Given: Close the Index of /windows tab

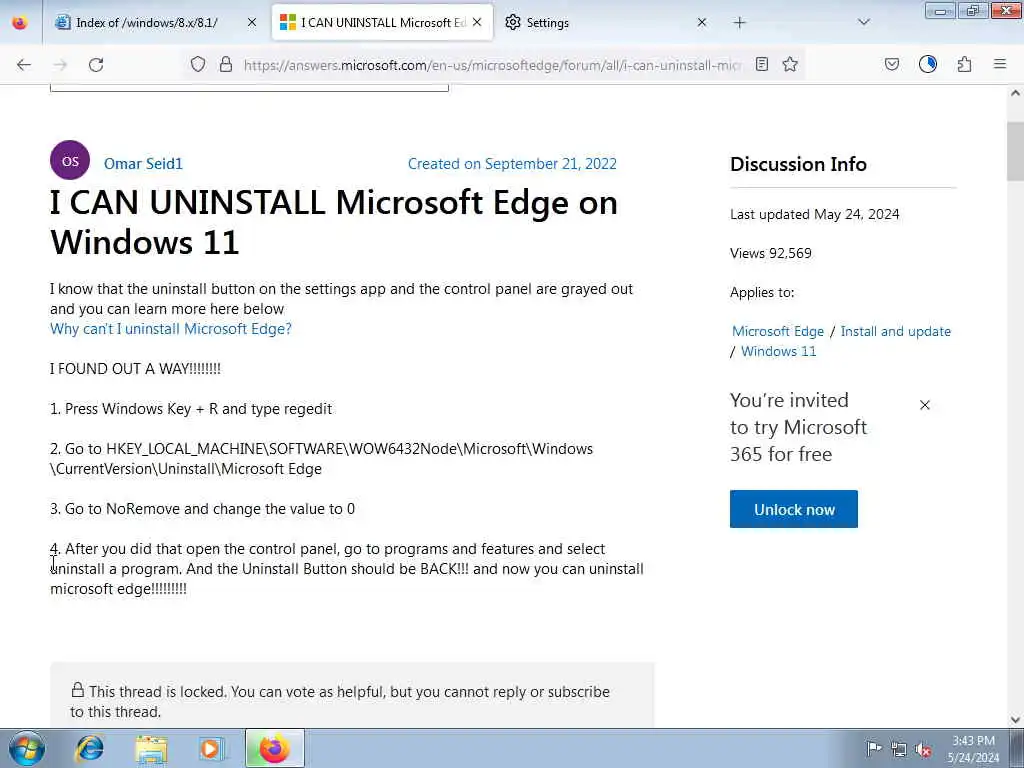Looking at the screenshot, I should (252, 23).
